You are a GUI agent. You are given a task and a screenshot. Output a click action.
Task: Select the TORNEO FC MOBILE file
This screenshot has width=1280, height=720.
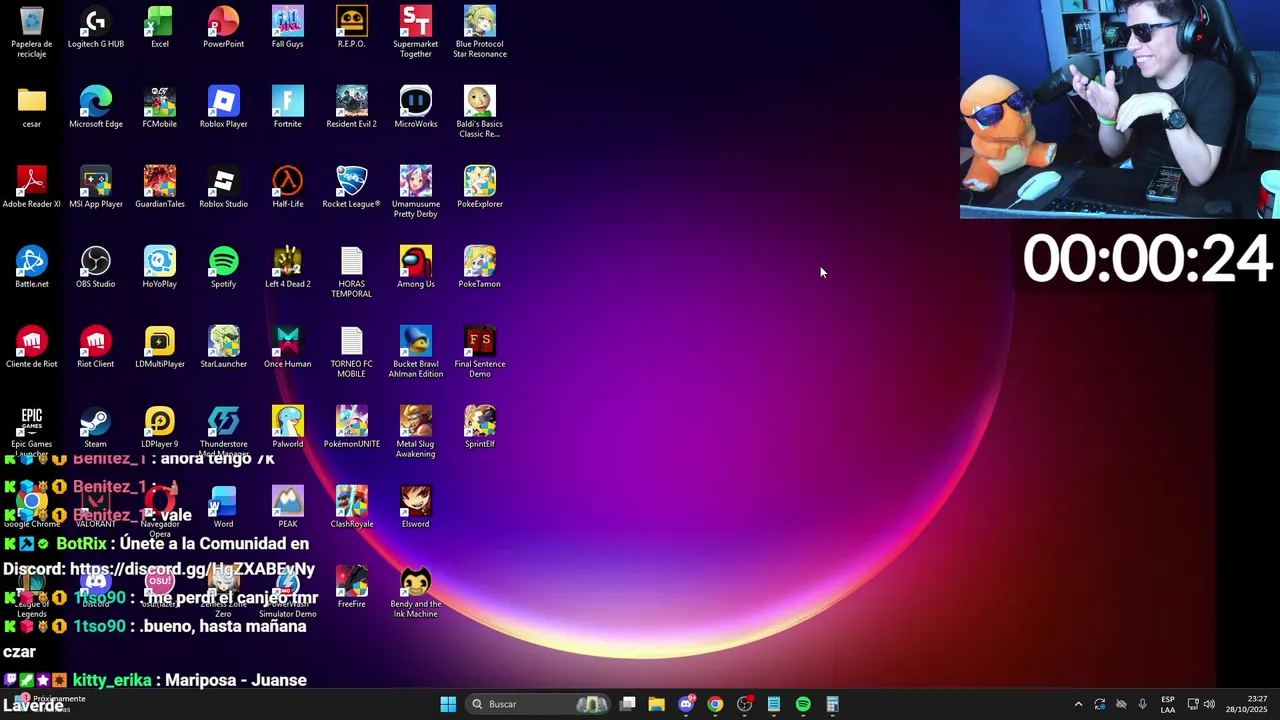352,352
